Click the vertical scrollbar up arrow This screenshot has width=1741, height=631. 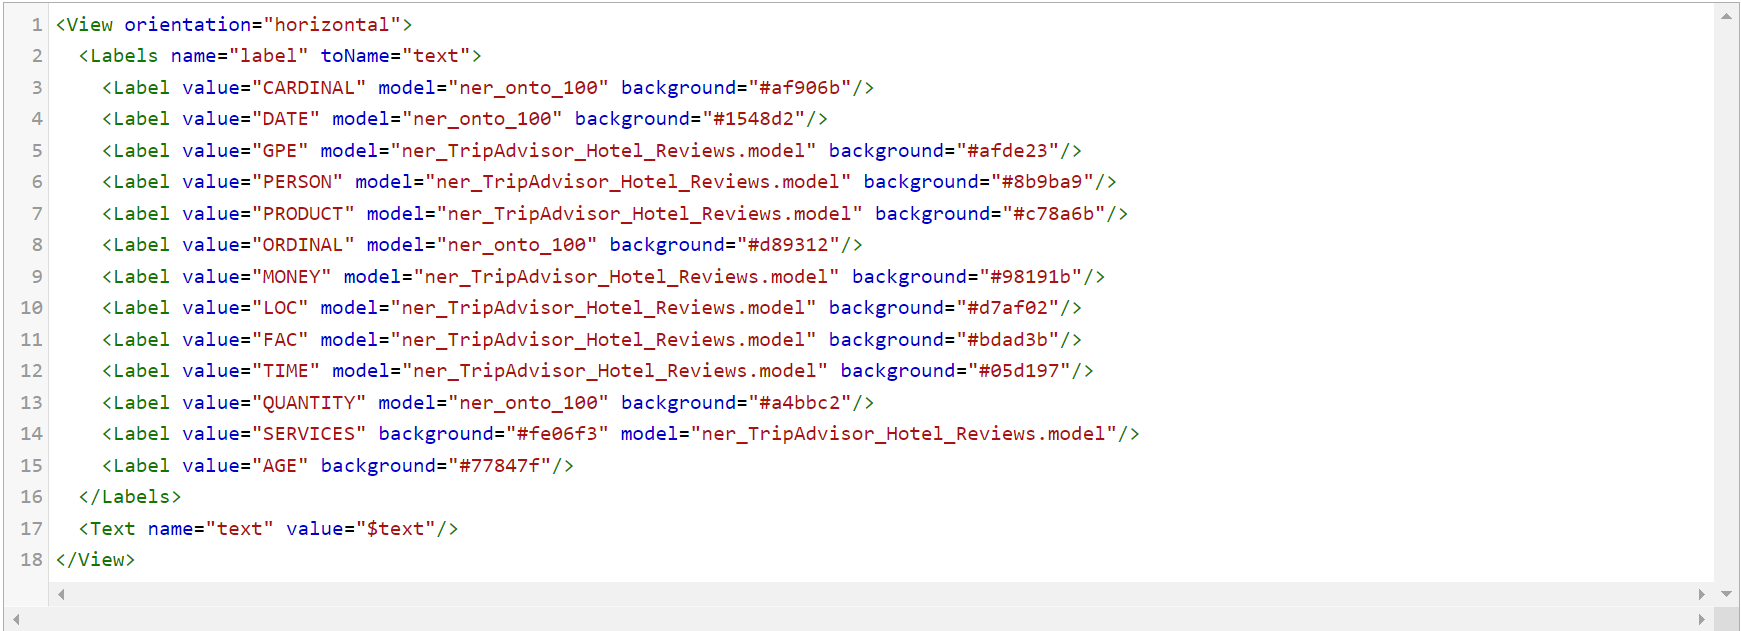[1727, 16]
